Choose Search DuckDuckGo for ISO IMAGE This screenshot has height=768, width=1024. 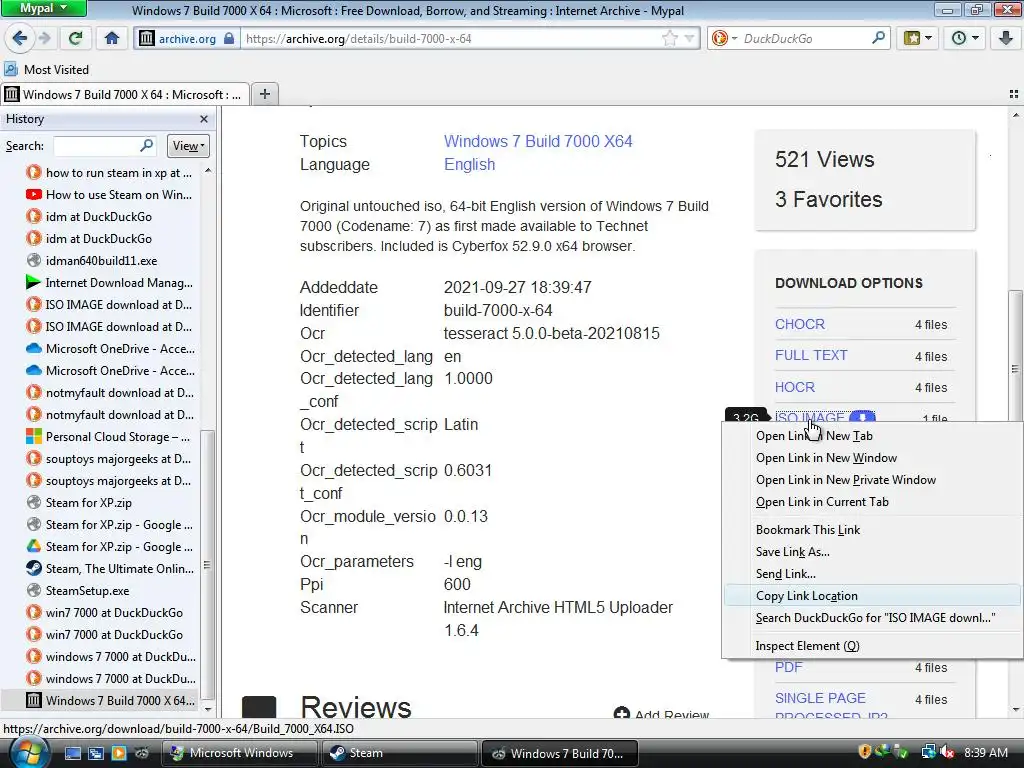pos(872,618)
